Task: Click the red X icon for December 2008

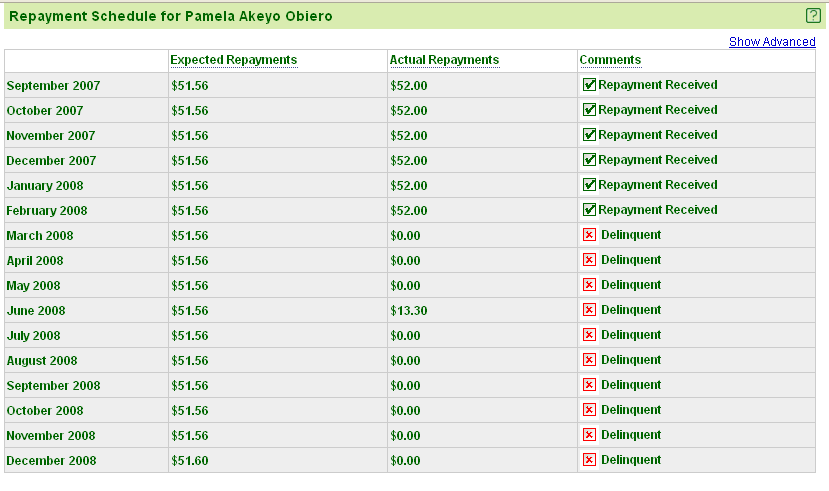Action: click(x=589, y=460)
